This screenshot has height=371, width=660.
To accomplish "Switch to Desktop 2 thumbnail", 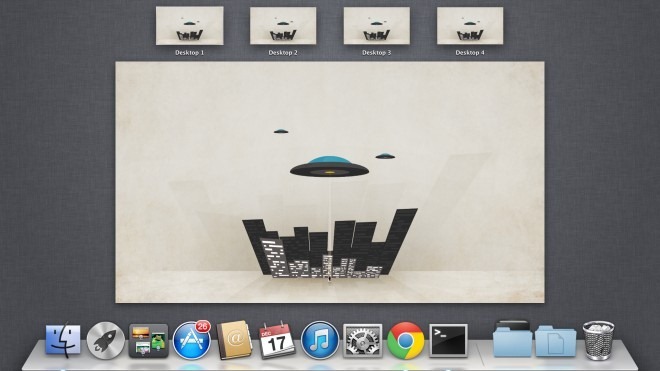I will click(283, 26).
